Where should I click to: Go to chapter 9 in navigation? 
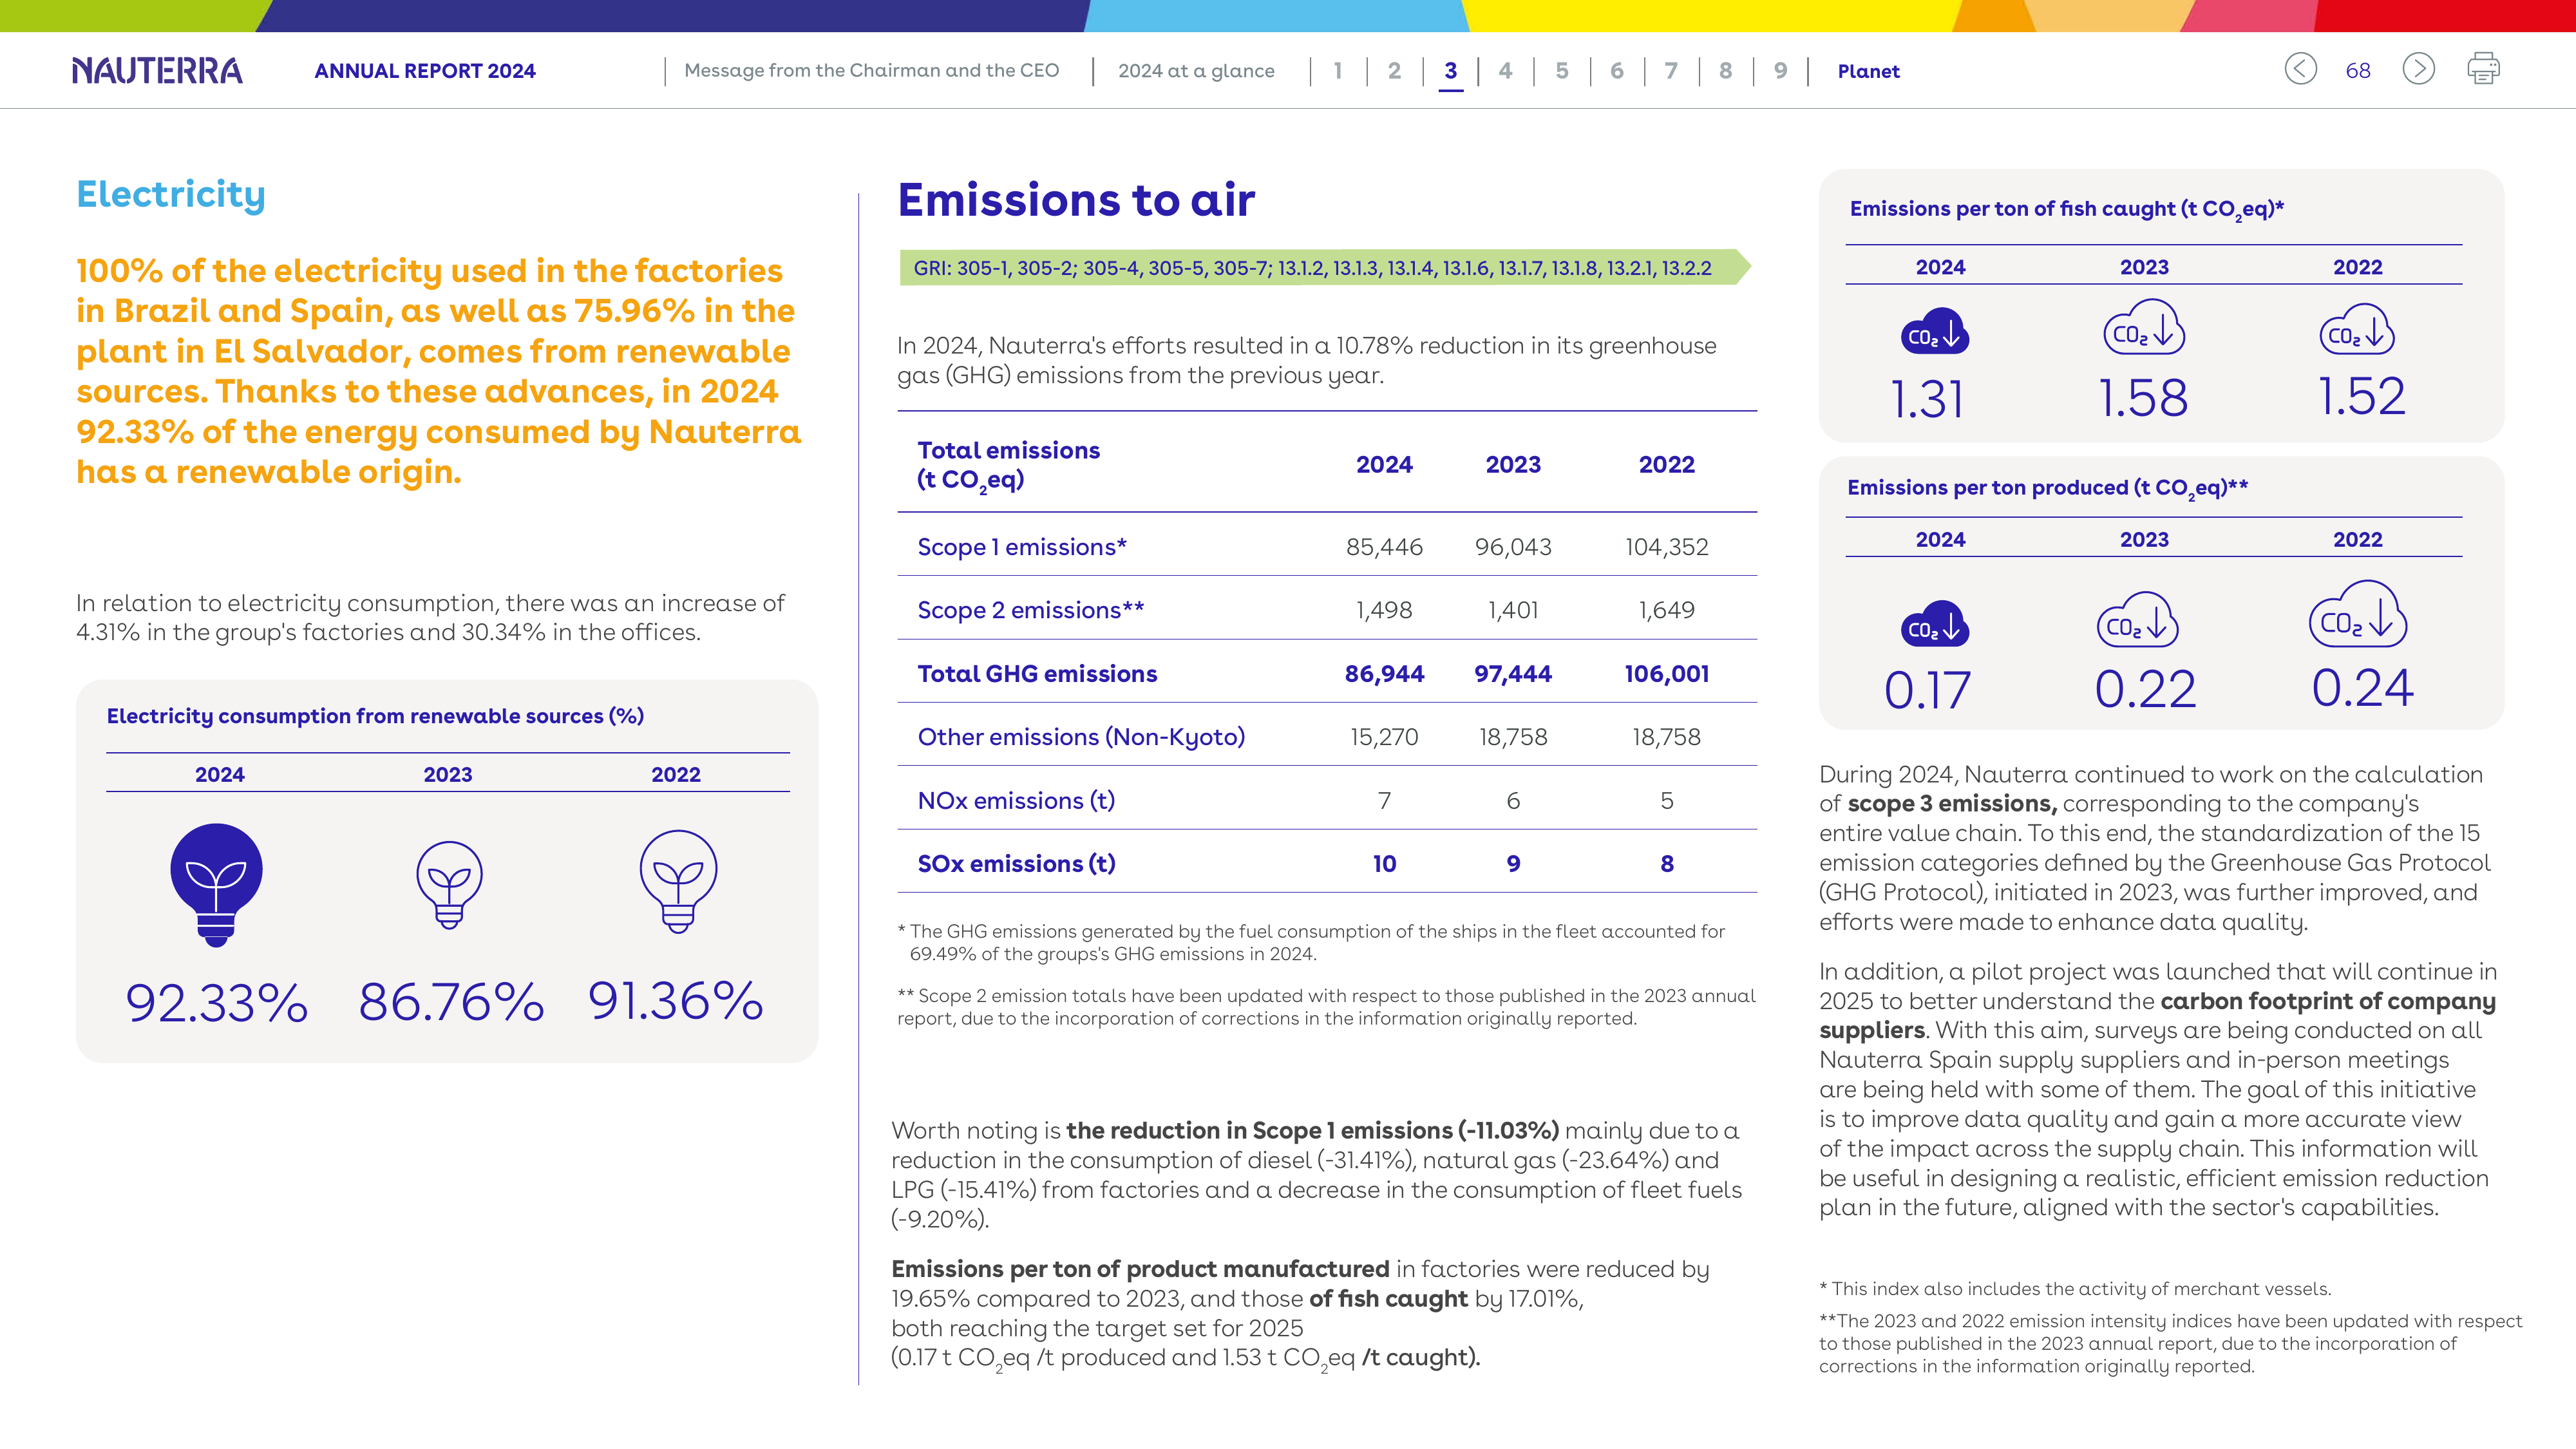[x=1780, y=71]
